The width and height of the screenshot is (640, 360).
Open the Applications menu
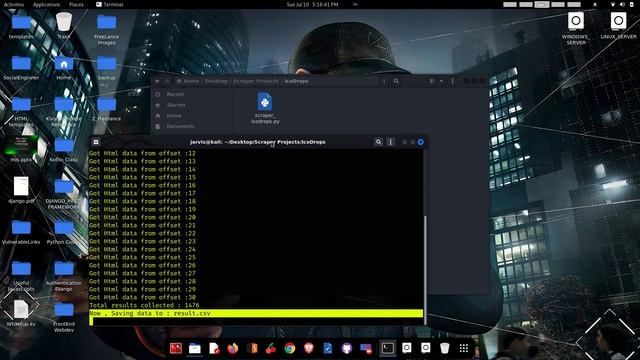coord(46,4)
